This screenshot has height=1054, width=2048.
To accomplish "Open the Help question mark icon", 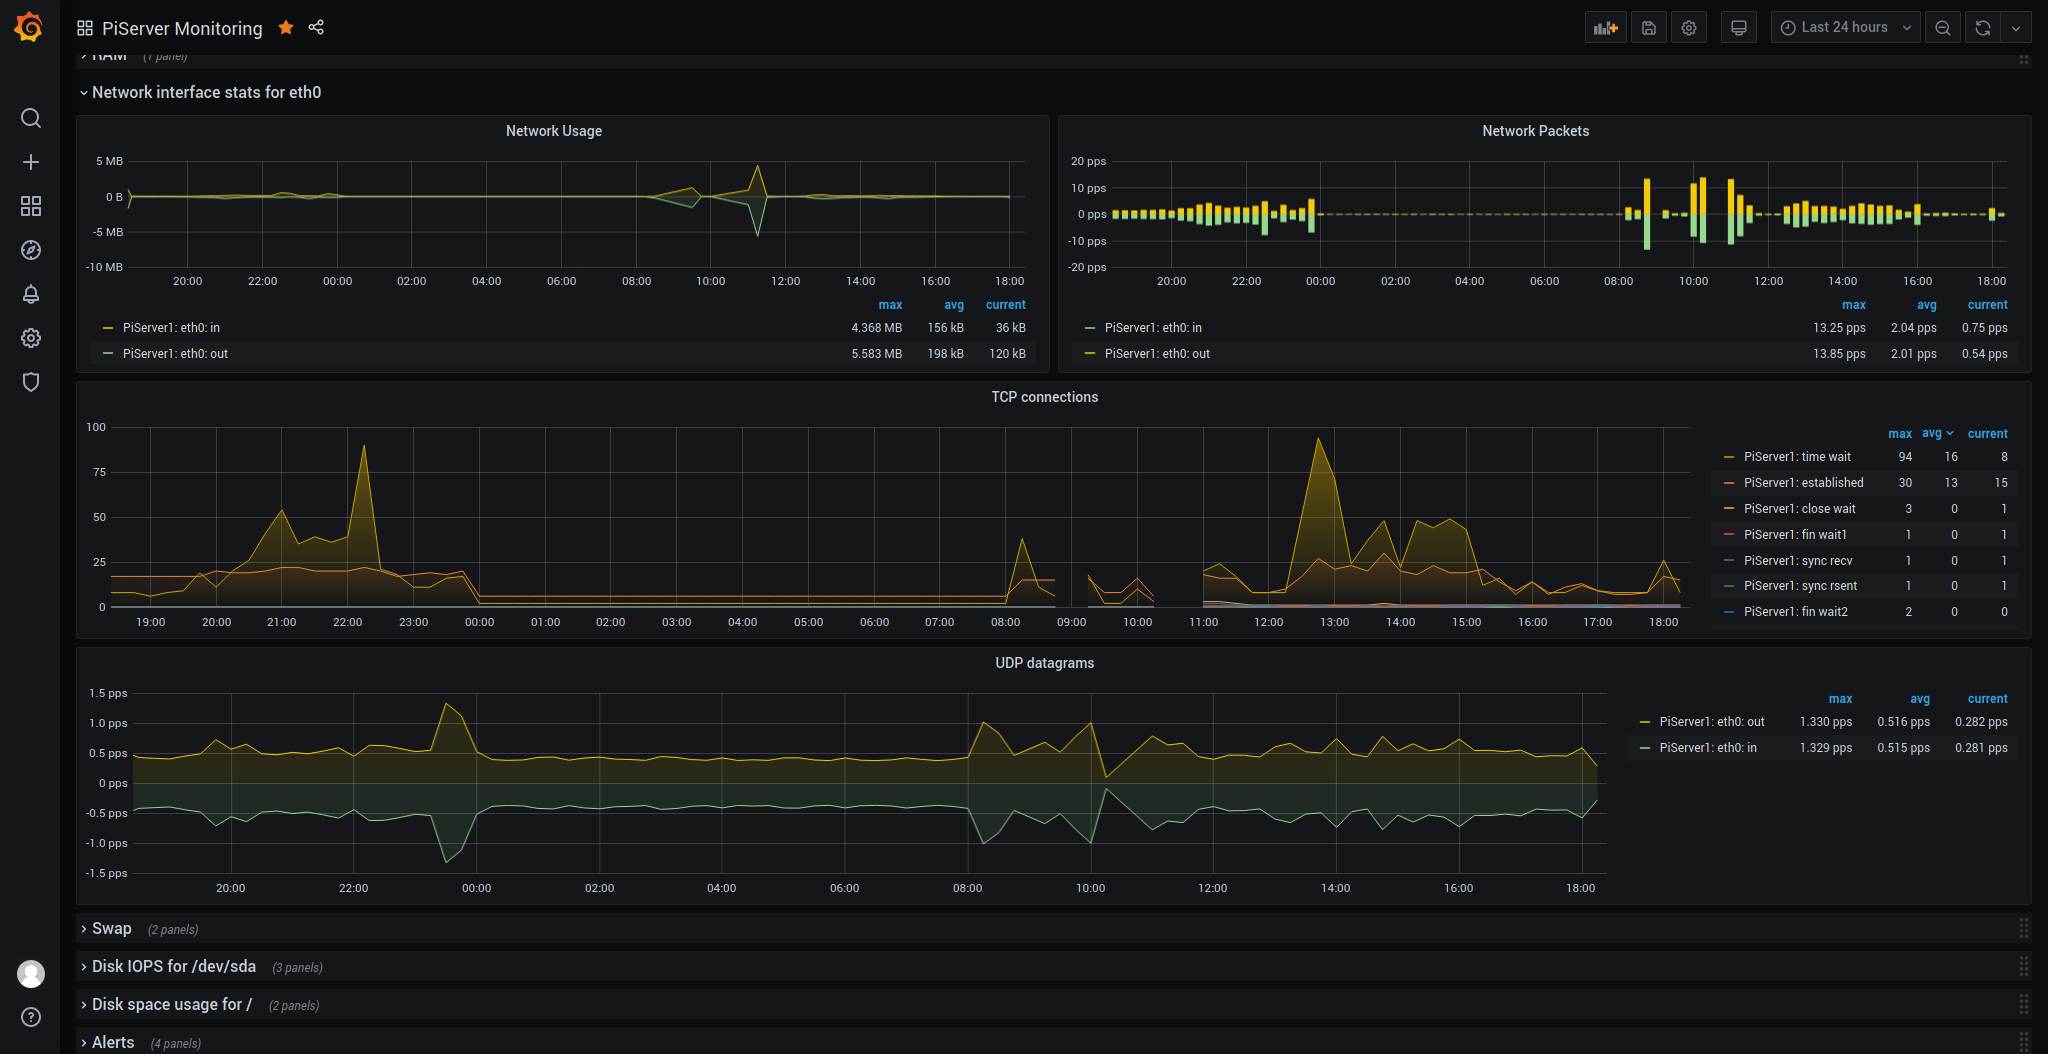I will tap(31, 1017).
